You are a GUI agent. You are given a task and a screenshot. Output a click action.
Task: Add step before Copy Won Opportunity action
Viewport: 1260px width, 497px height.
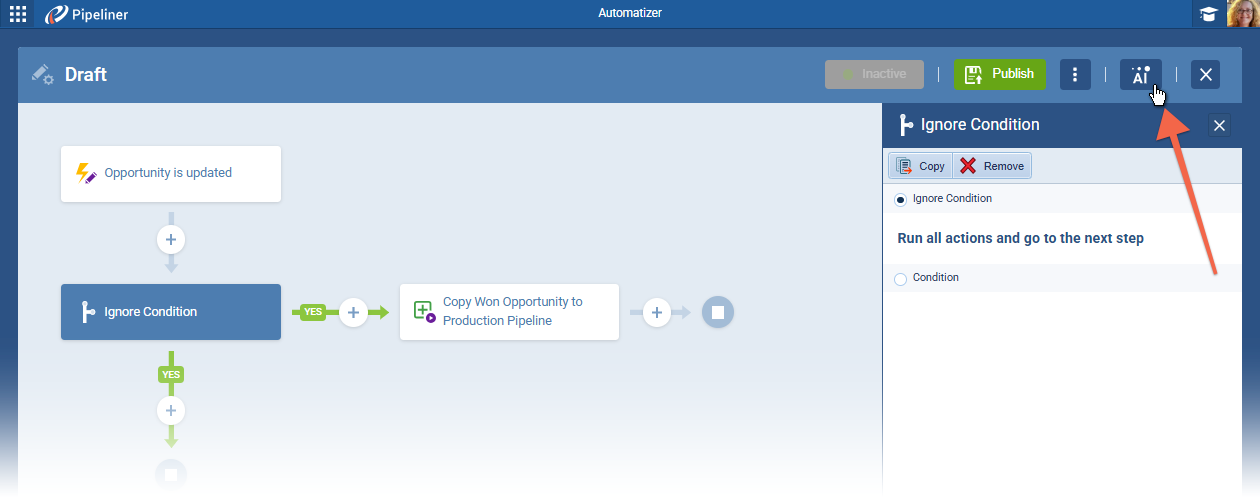(x=353, y=312)
